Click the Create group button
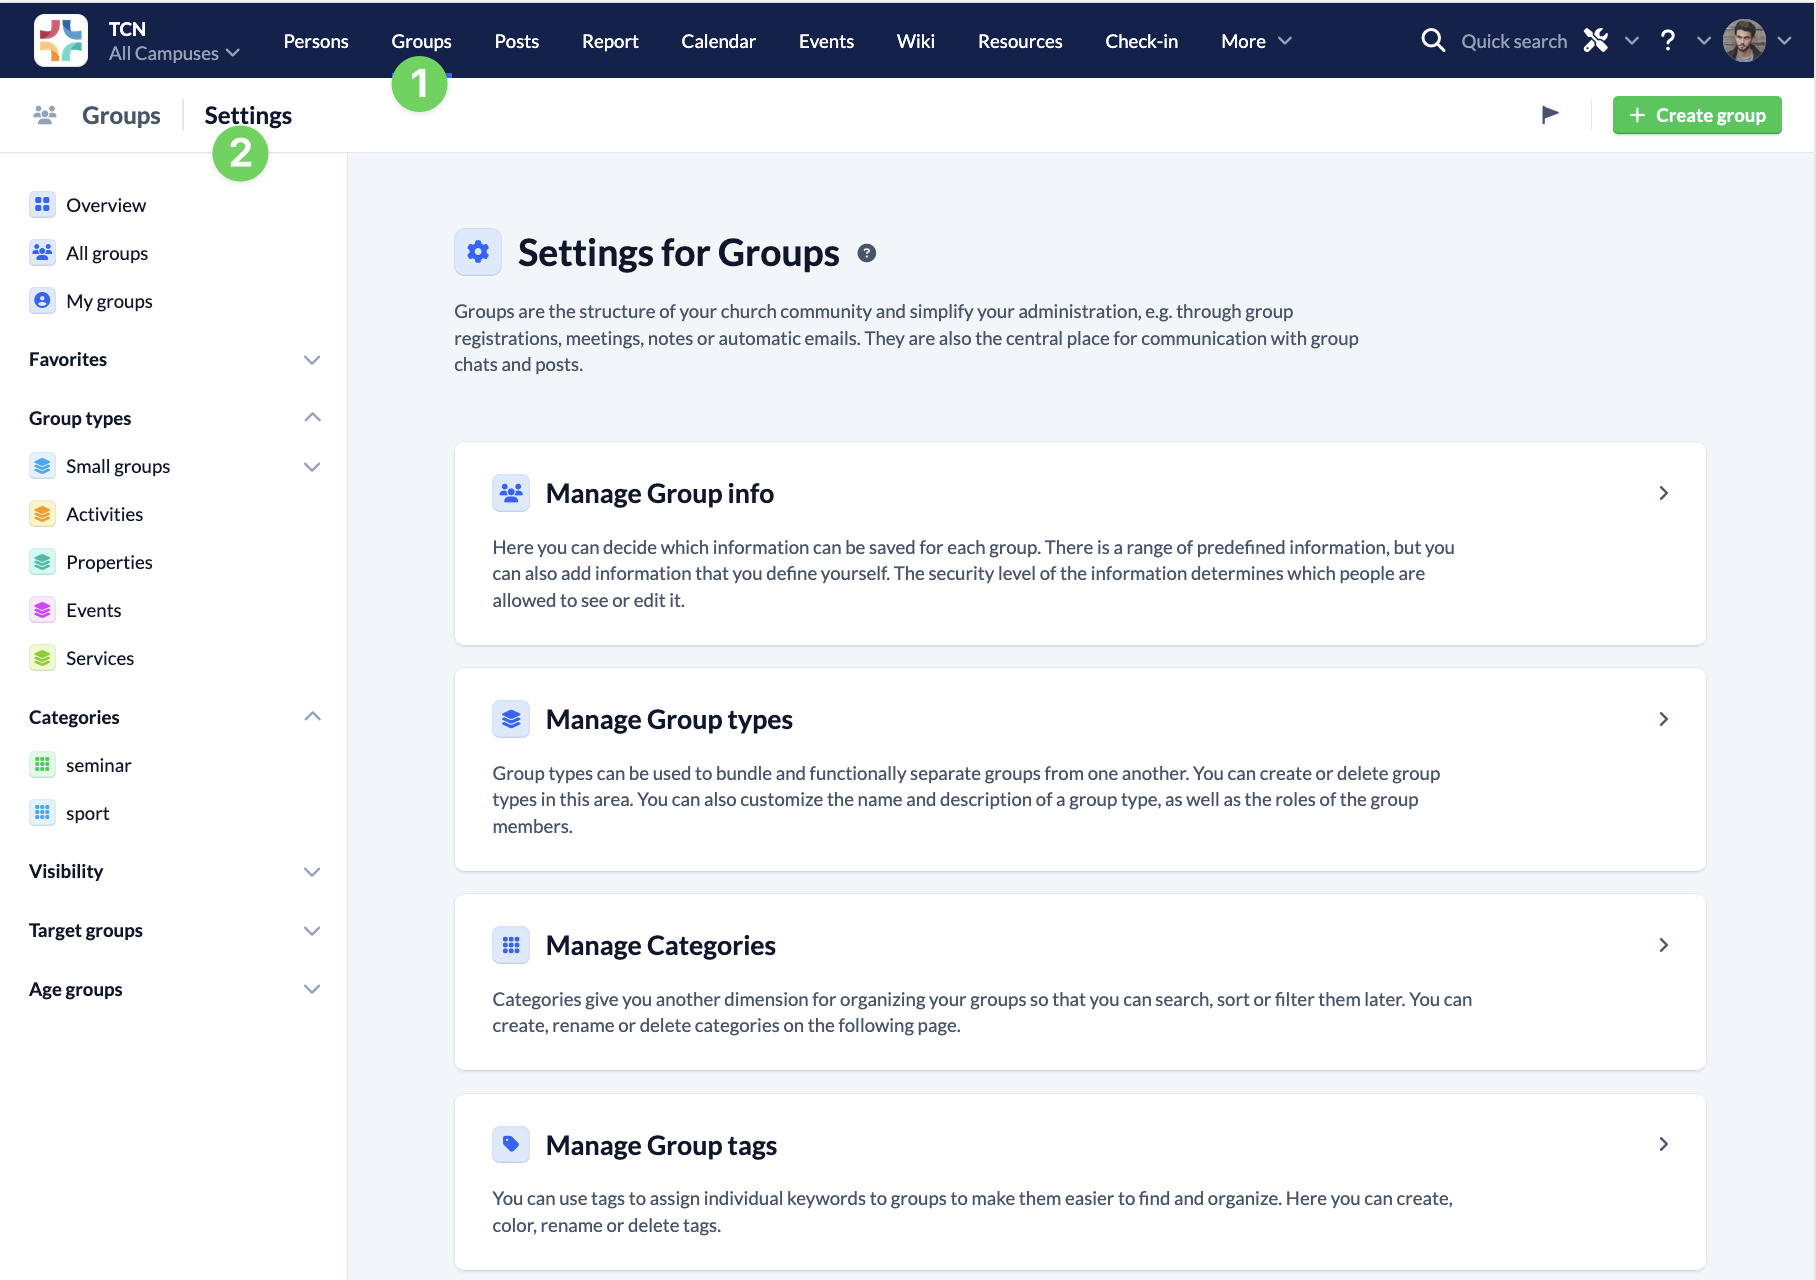 click(1697, 114)
